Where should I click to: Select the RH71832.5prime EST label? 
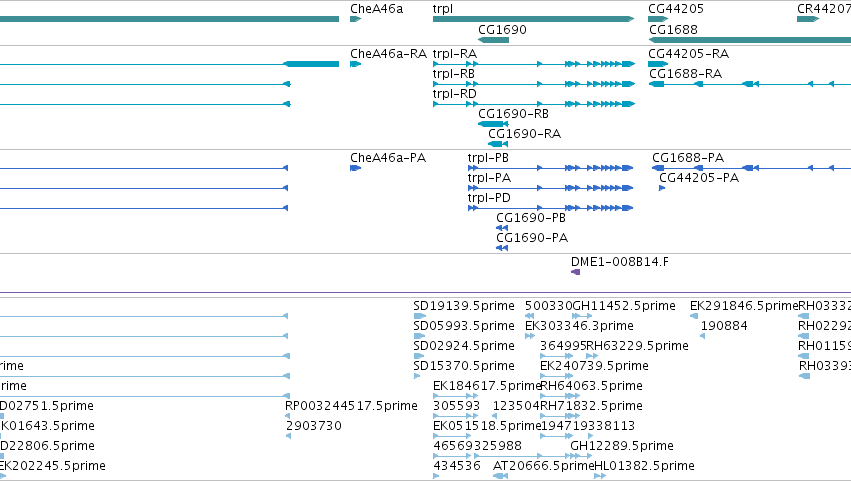(592, 407)
